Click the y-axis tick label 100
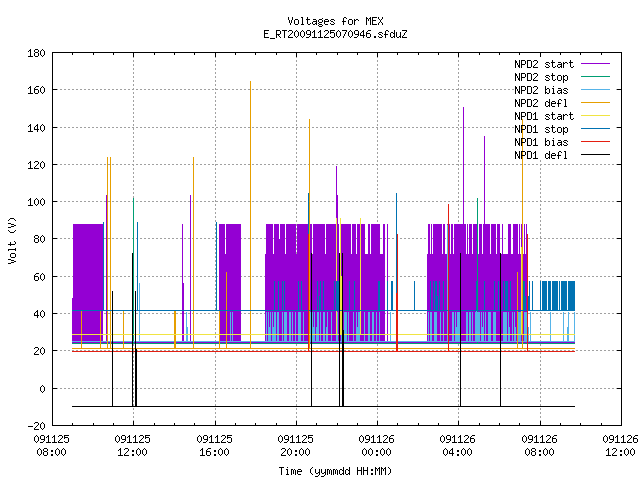This screenshot has width=640, height=480. (x=36, y=202)
